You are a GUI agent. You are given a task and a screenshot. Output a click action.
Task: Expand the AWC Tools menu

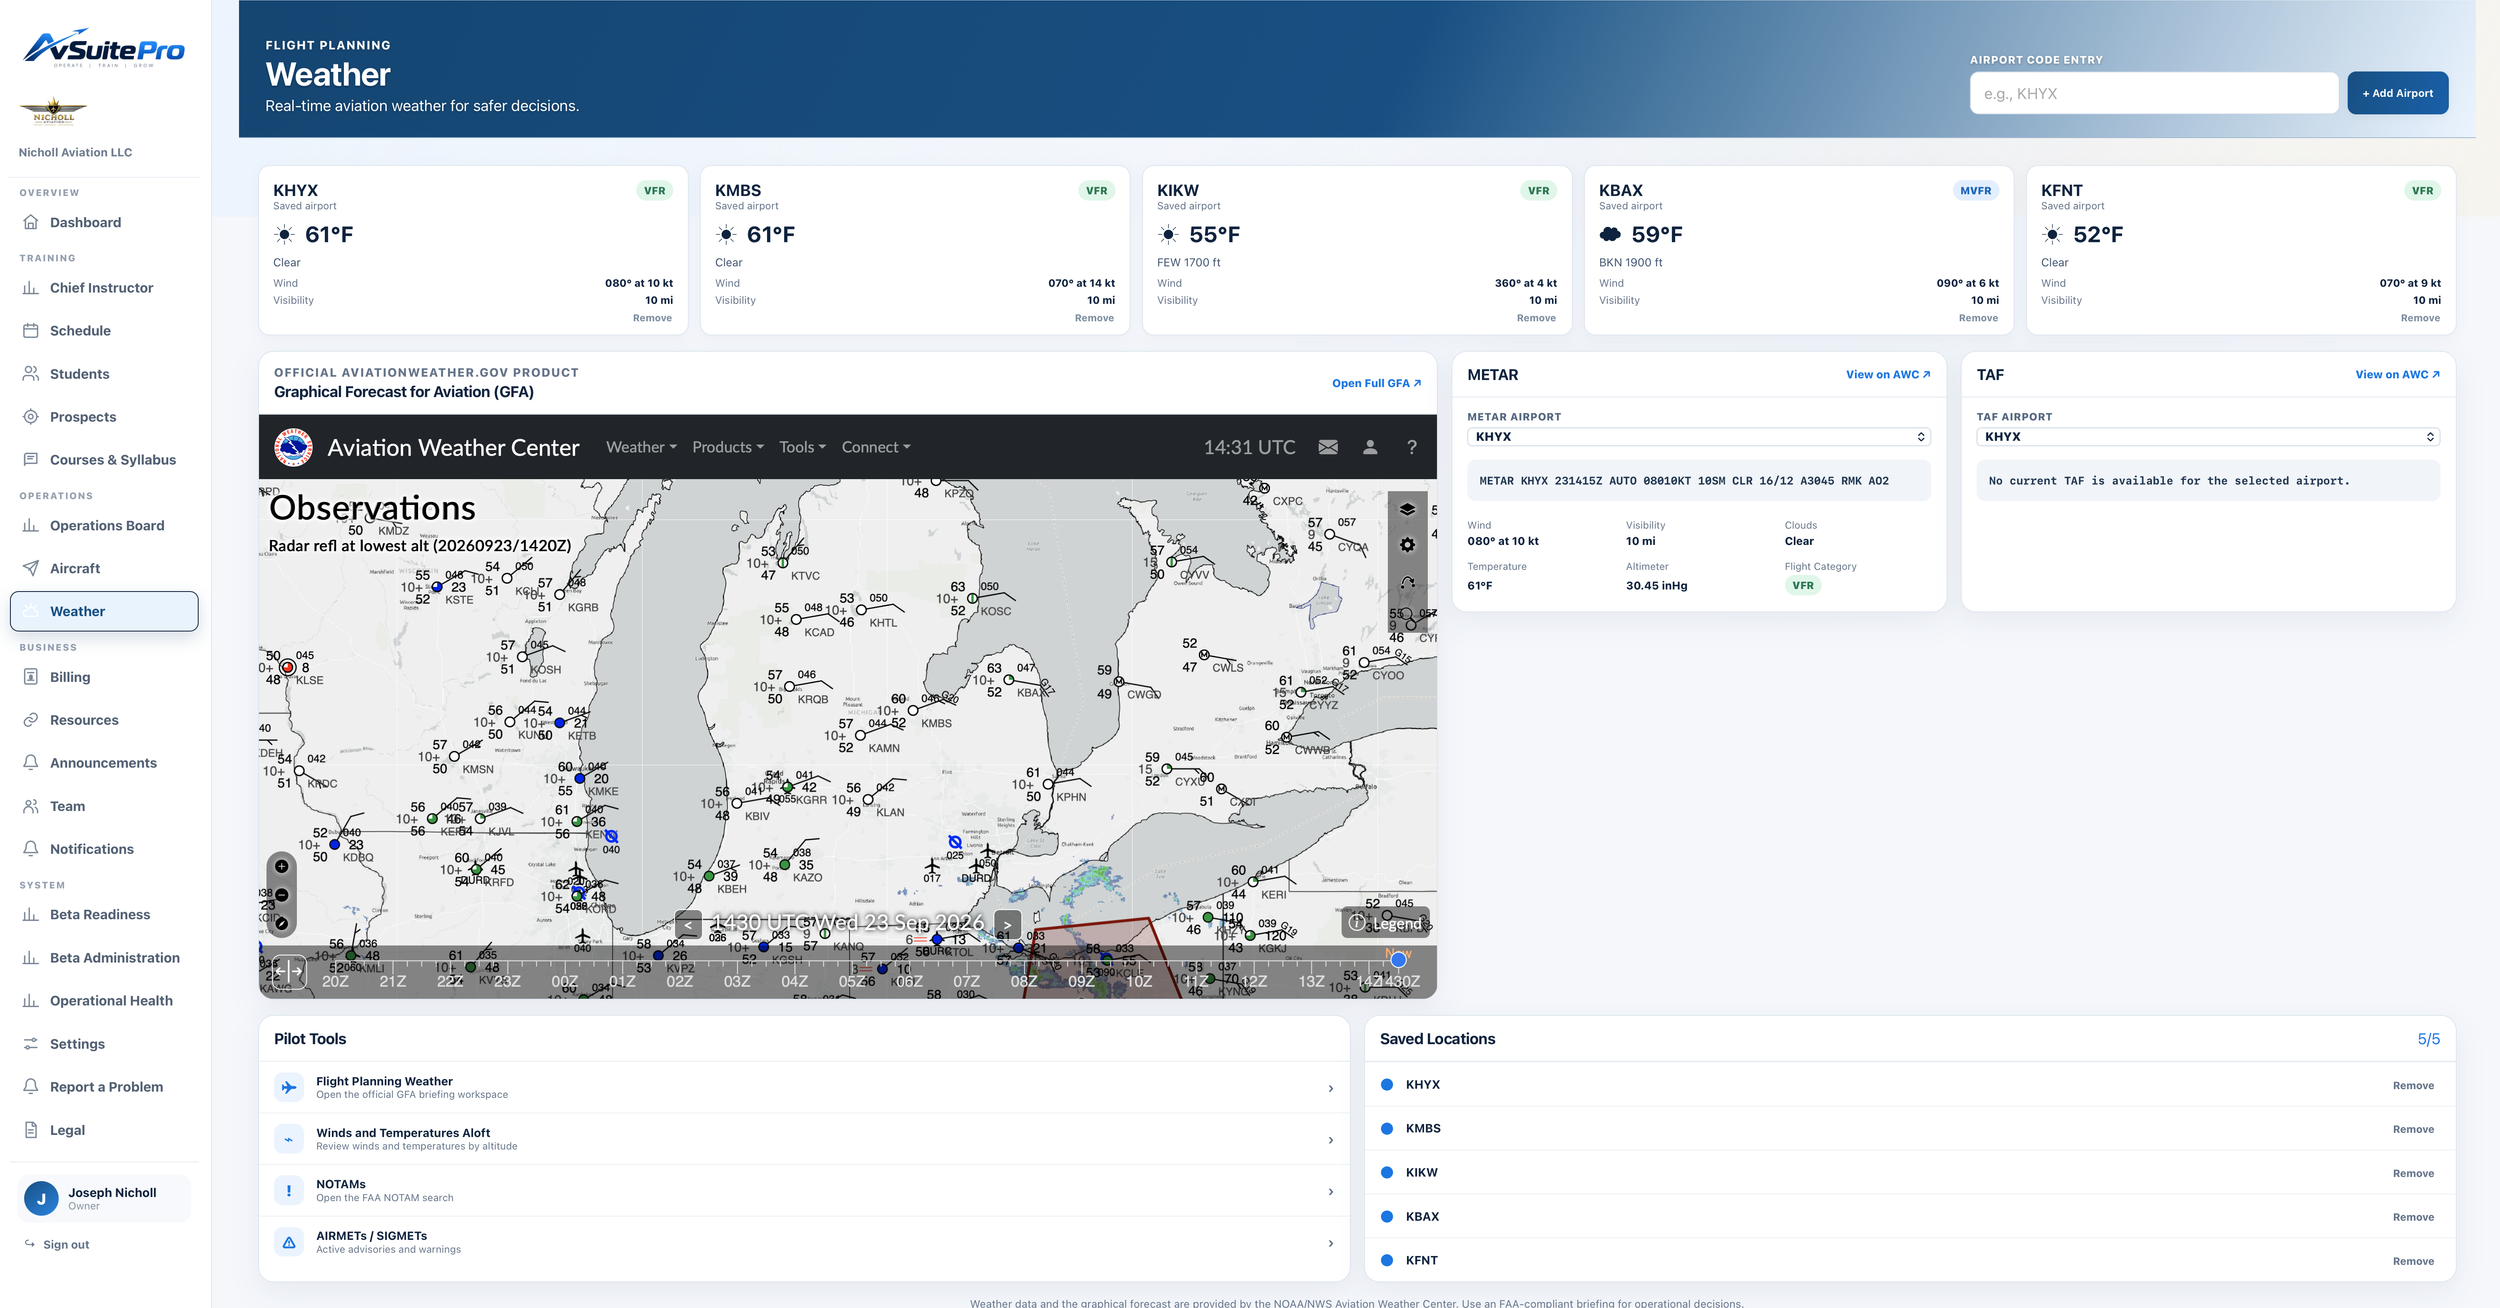(802, 447)
